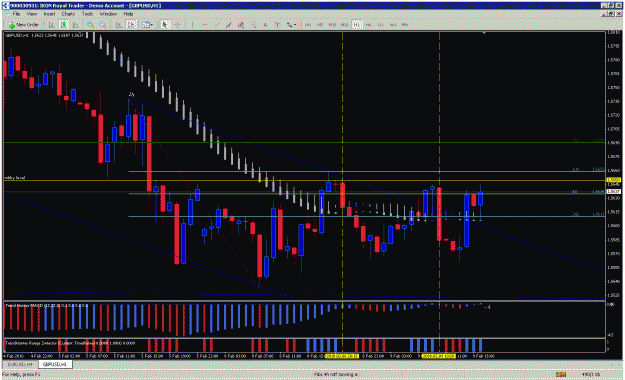Switch to the EURUSD,H4 chart tab
The image size is (625, 380).
click(x=20, y=364)
